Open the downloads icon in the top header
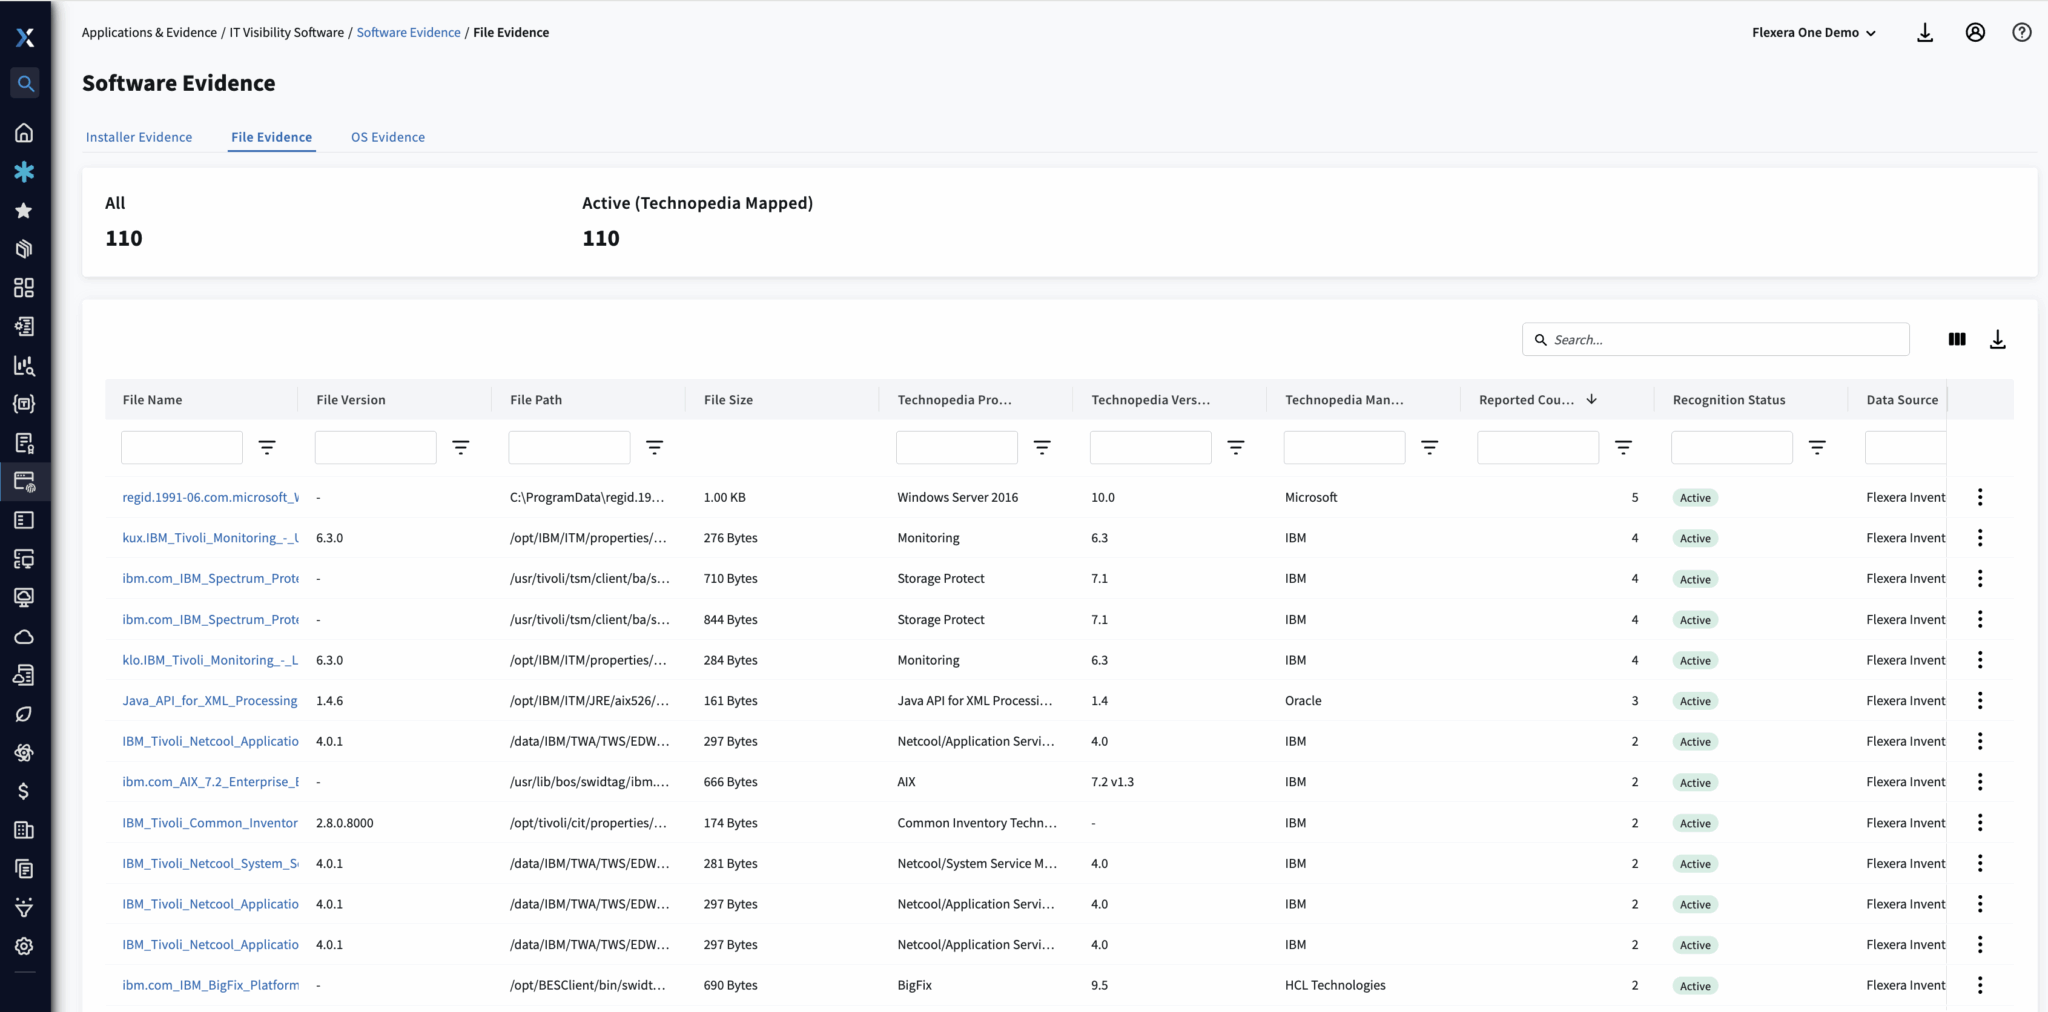 (1924, 32)
